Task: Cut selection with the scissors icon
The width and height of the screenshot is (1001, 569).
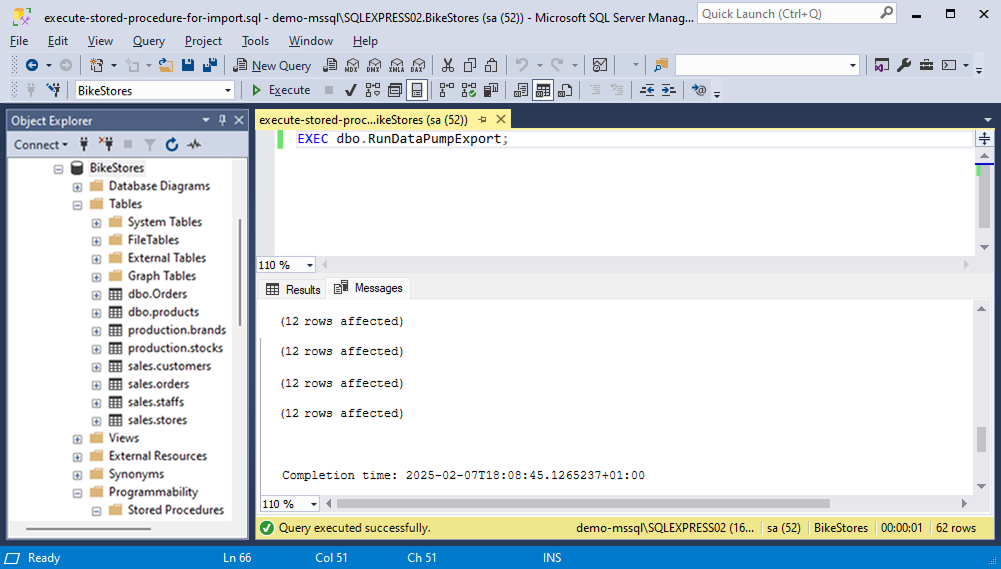Action: coord(448,65)
